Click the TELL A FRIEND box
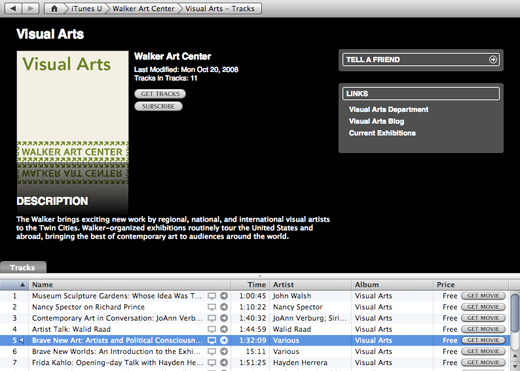This screenshot has width=520, height=371. pyautogui.click(x=421, y=60)
